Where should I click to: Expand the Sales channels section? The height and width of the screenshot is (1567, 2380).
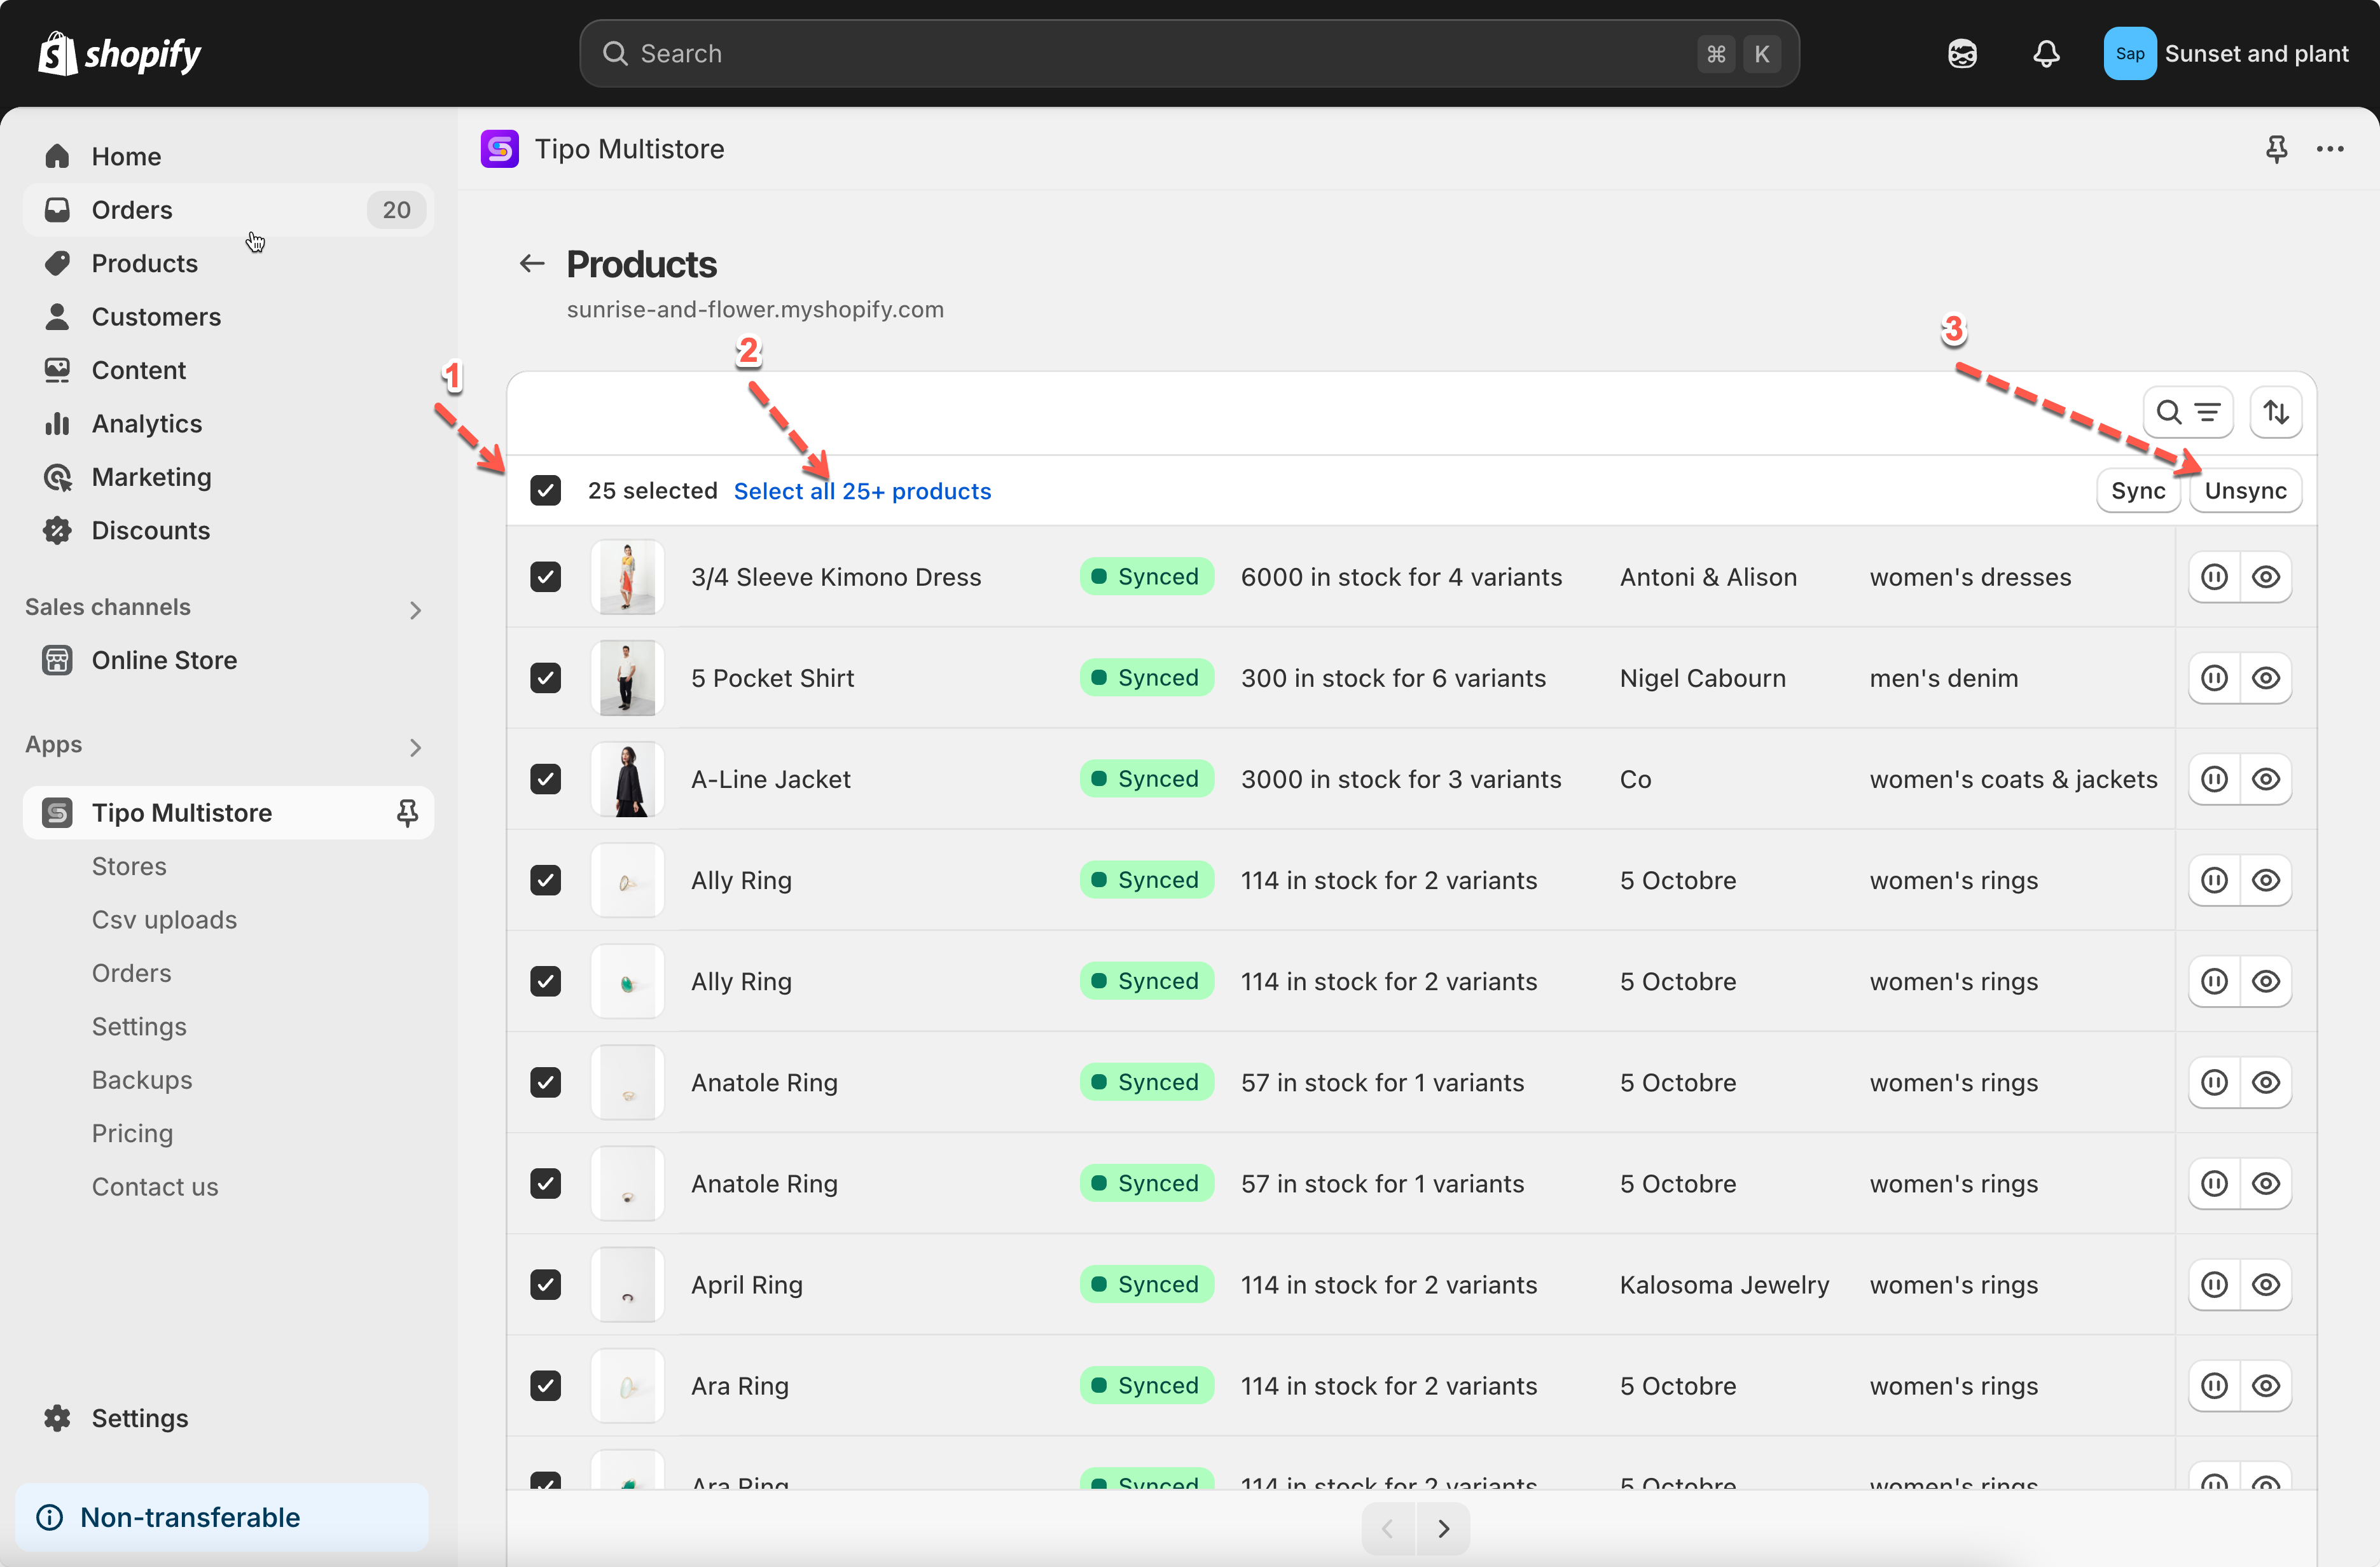click(416, 610)
